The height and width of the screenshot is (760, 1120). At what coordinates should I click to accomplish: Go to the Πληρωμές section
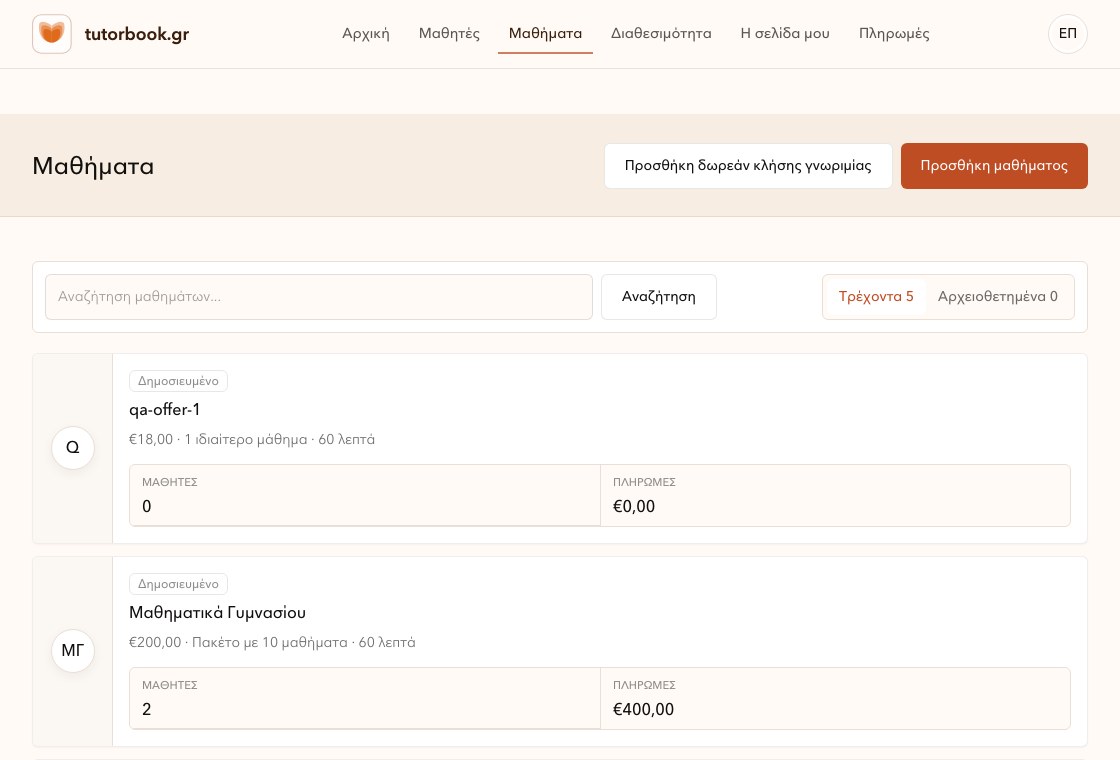point(894,34)
